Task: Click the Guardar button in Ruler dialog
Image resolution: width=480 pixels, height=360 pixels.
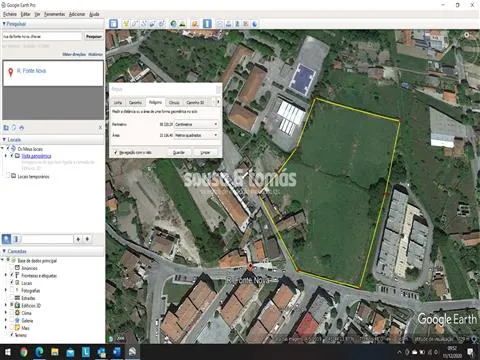Action: pos(179,152)
